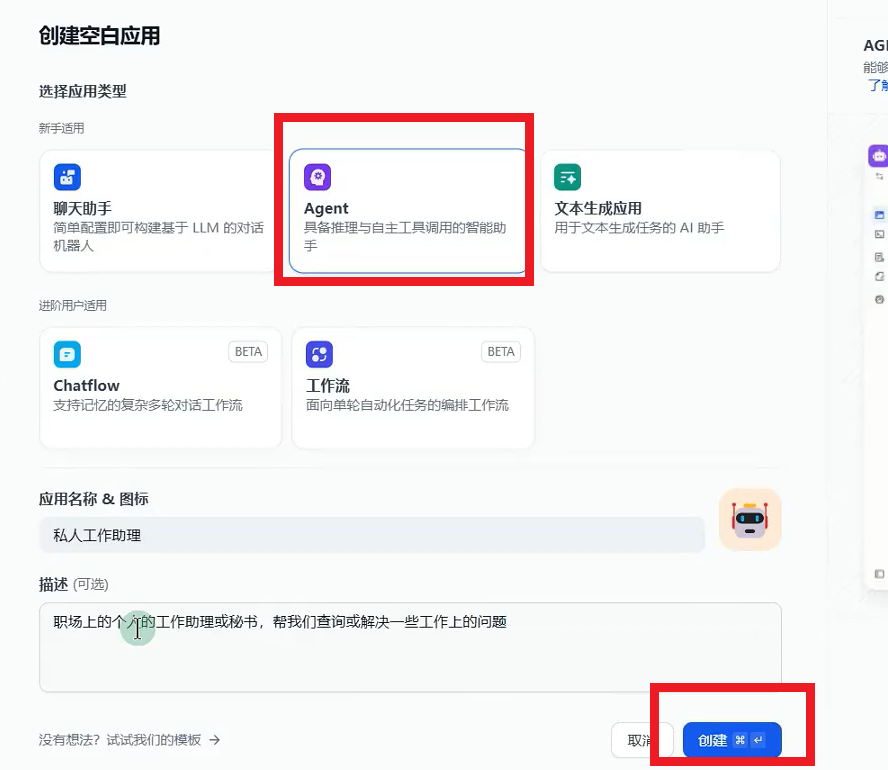This screenshot has height=770, width=888.
Task: Focus the 应用名称 input with 私人工作助理
Action: pos(372,535)
